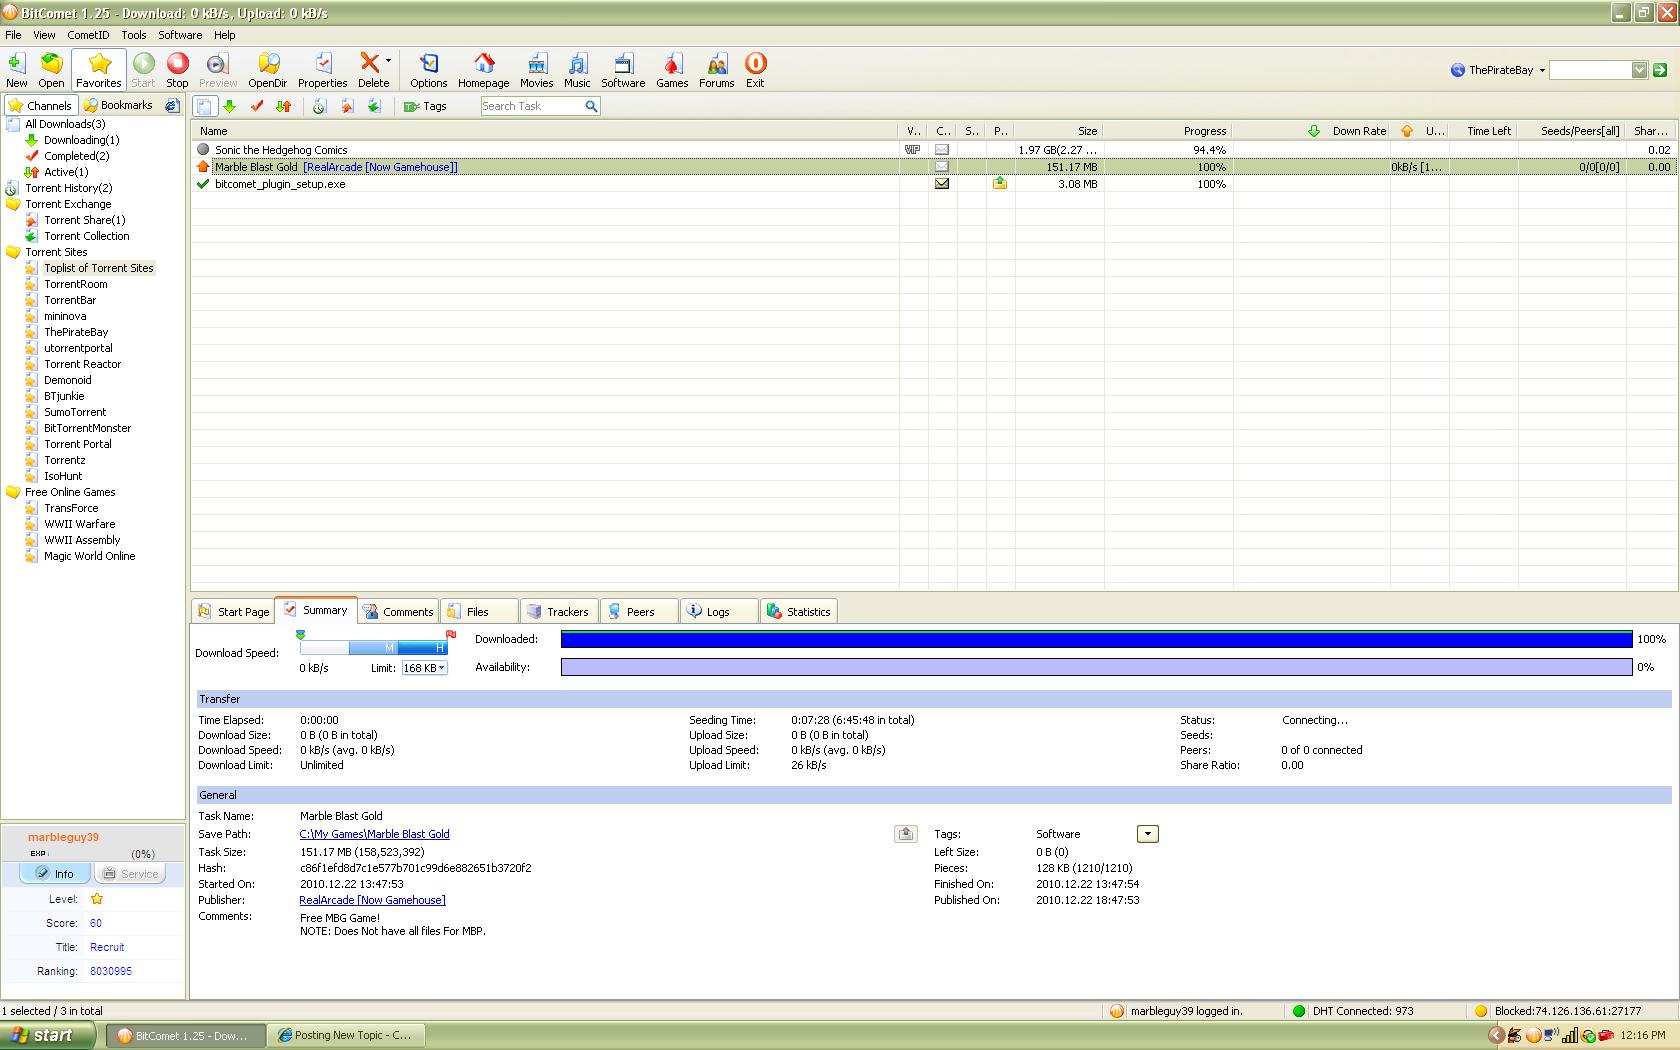The width and height of the screenshot is (1680, 1050).
Task: Switch to the Trackers tab
Action: pos(558,612)
